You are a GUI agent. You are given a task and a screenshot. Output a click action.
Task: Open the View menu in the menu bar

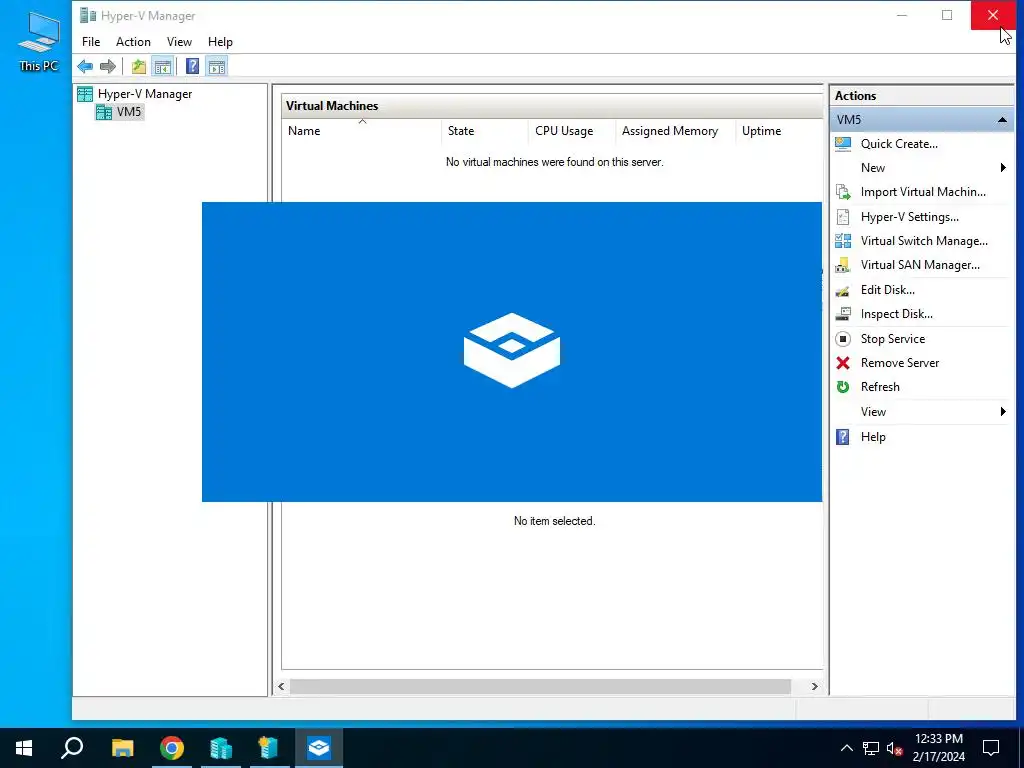point(179,42)
